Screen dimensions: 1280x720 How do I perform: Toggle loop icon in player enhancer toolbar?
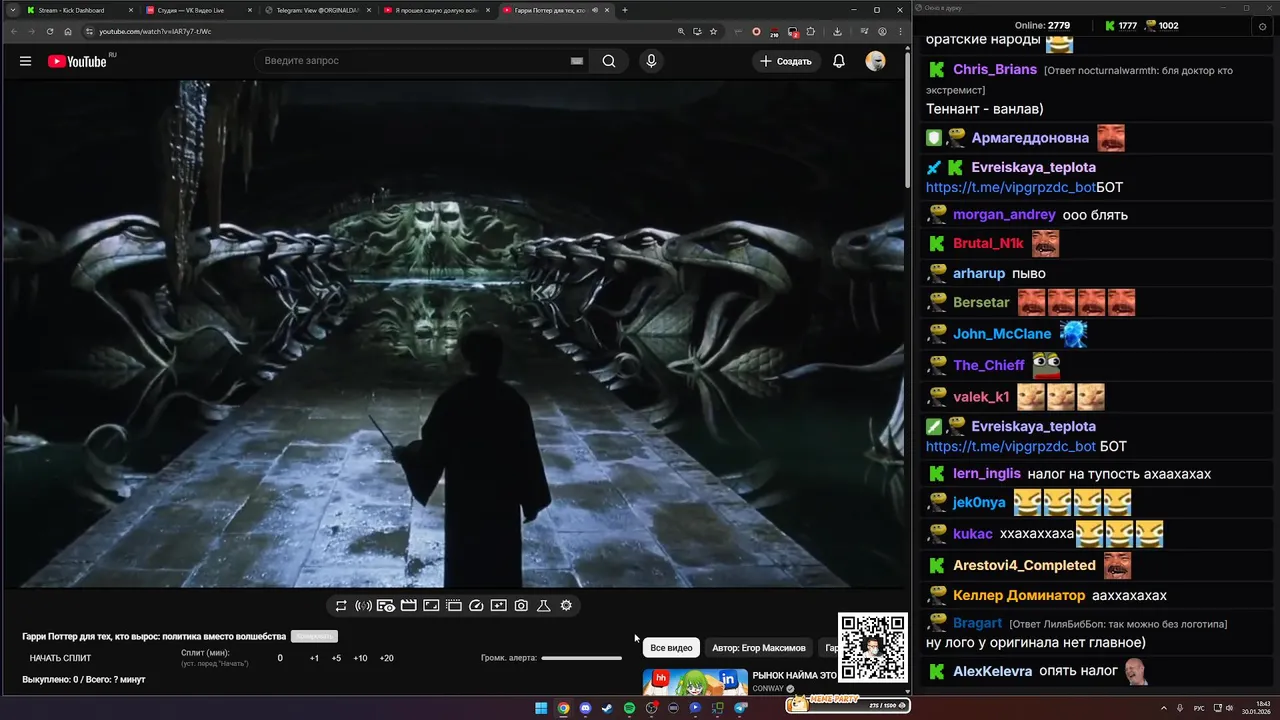click(x=341, y=605)
